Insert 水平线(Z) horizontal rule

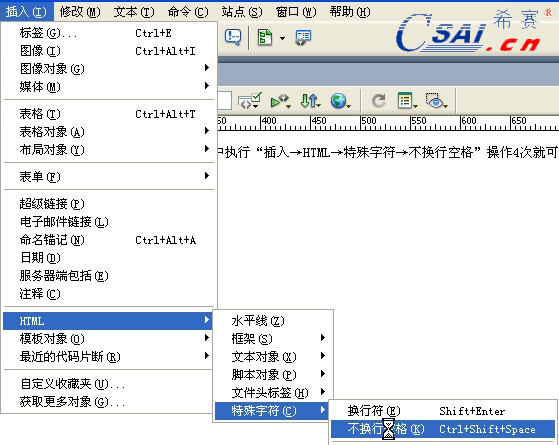(273, 321)
